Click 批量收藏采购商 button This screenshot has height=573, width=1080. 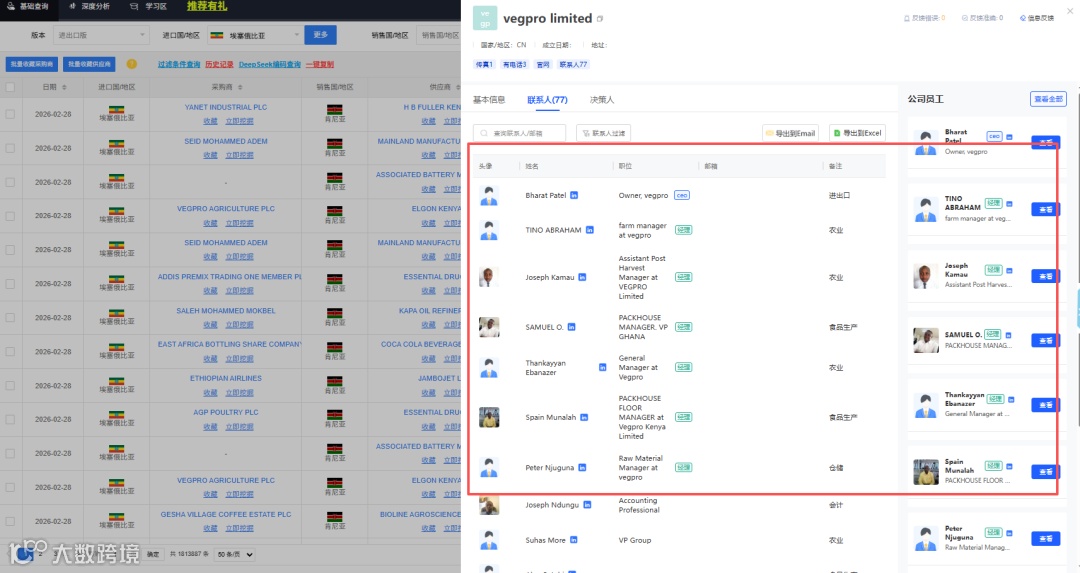[32, 64]
